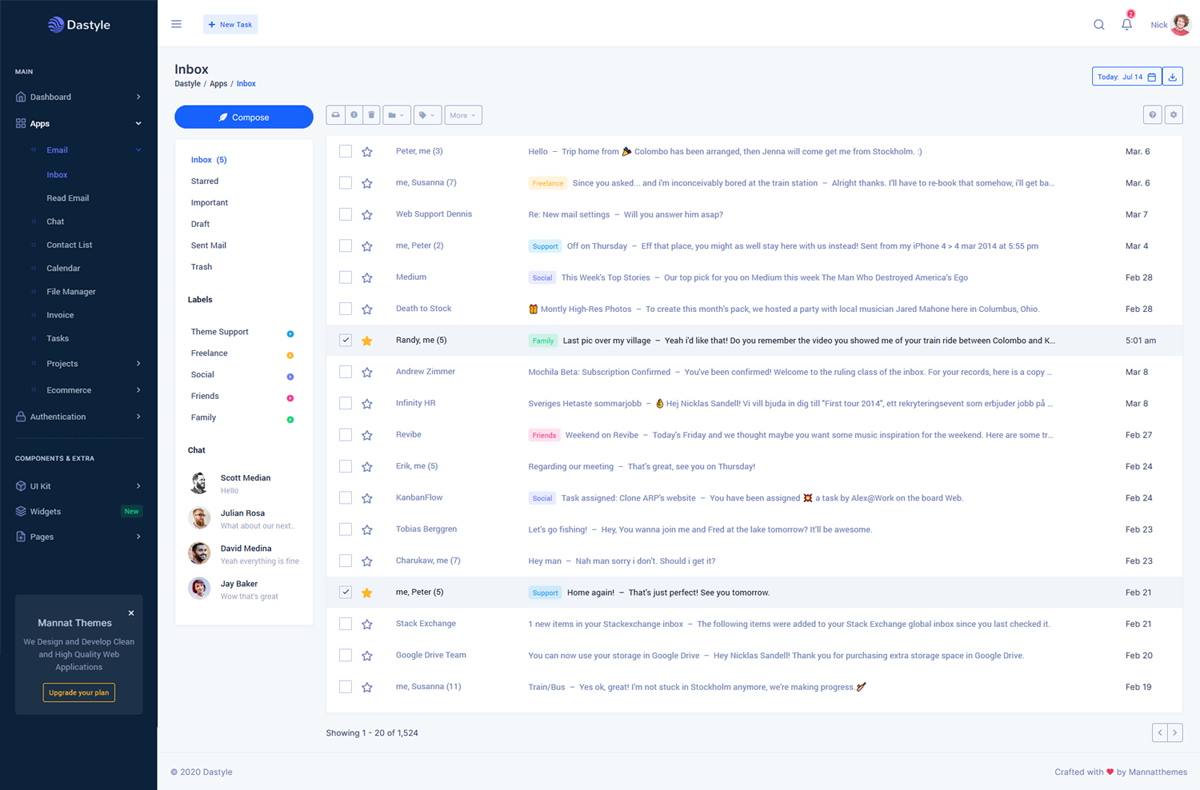Go to Calendar in the sidebar
Image resolution: width=1200 pixels, height=790 pixels.
tap(63, 268)
